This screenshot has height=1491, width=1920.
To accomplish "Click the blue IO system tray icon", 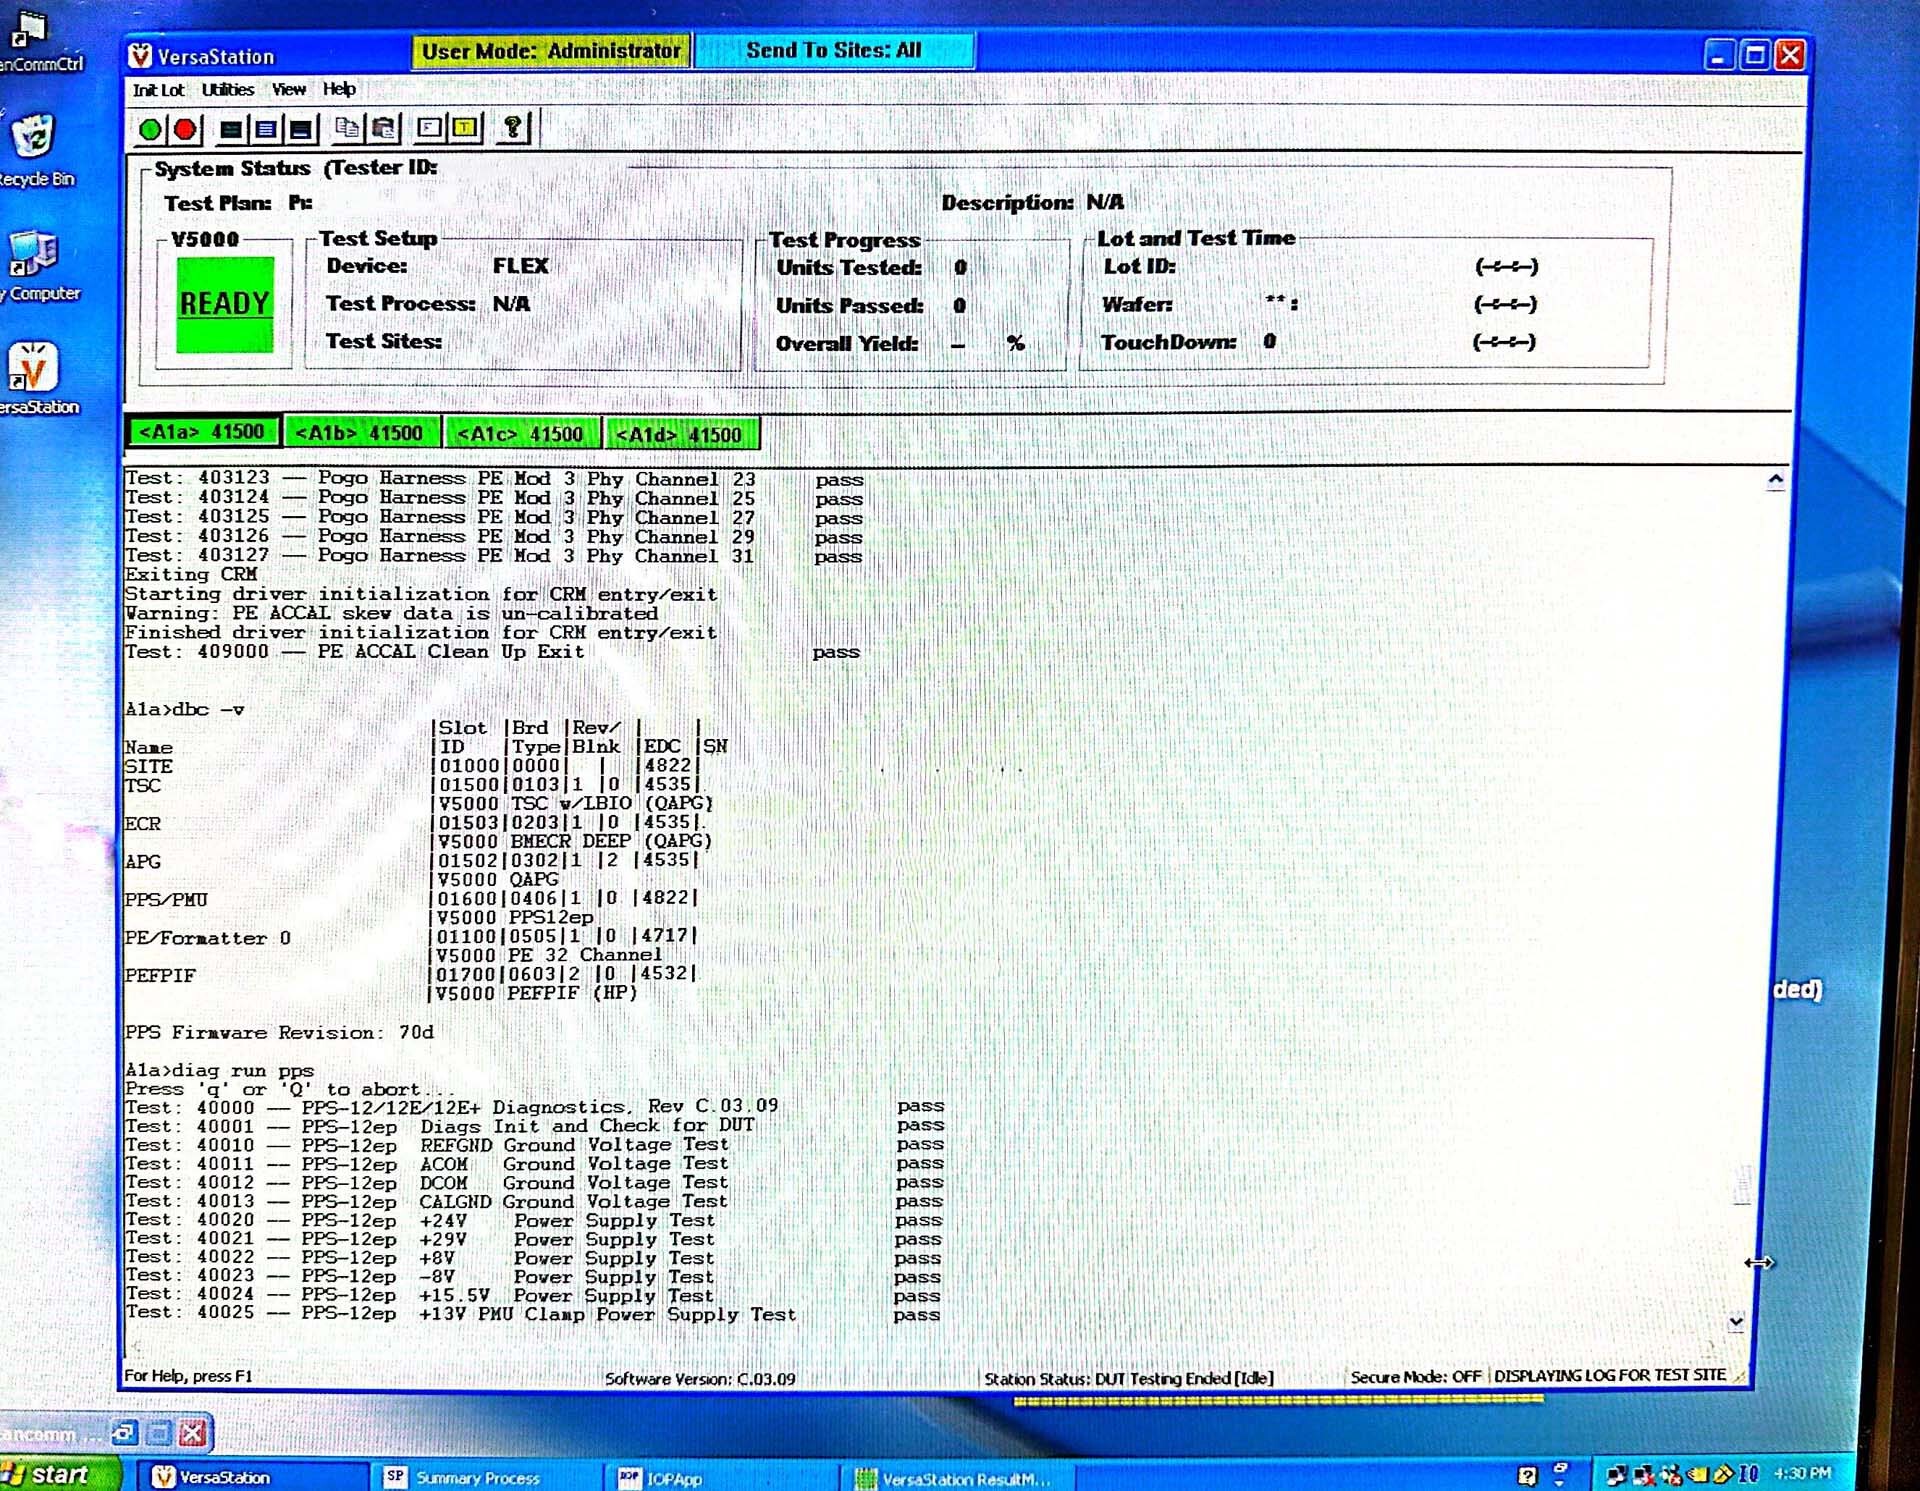I will click(1748, 1473).
